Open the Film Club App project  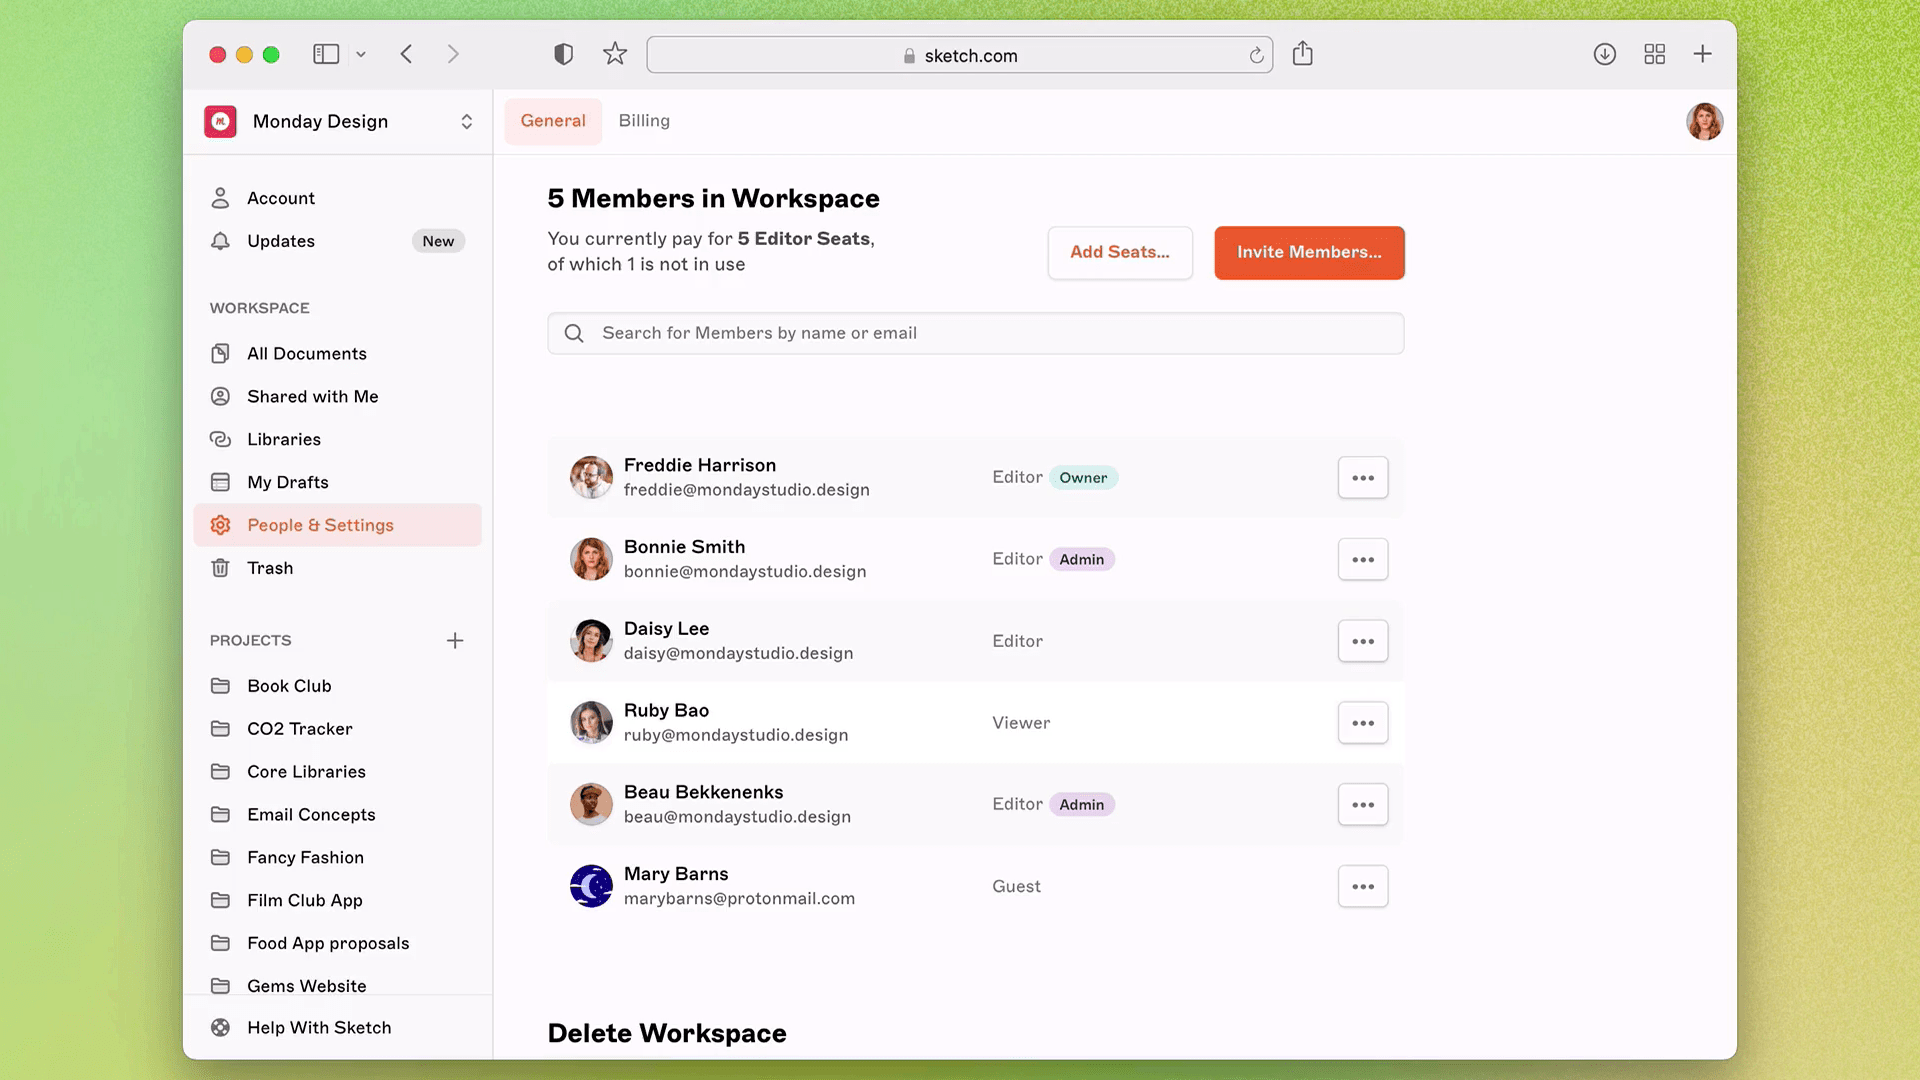click(304, 900)
